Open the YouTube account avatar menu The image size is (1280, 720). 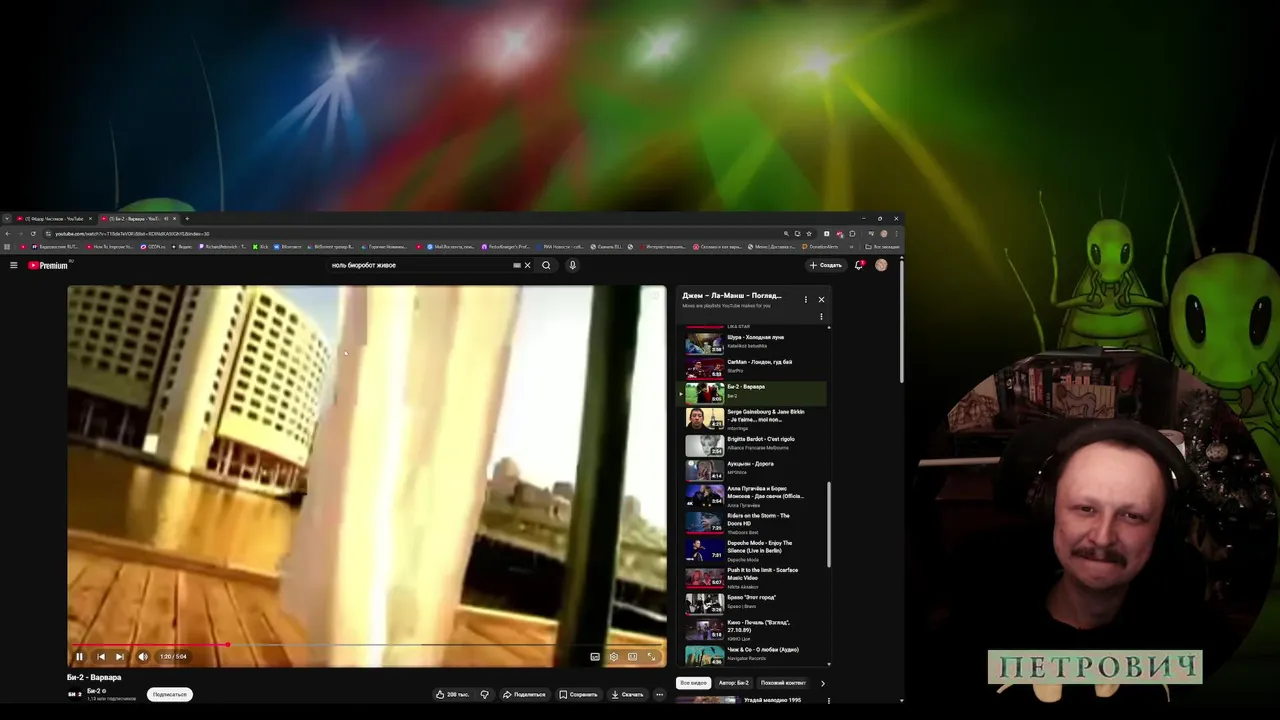click(x=881, y=265)
